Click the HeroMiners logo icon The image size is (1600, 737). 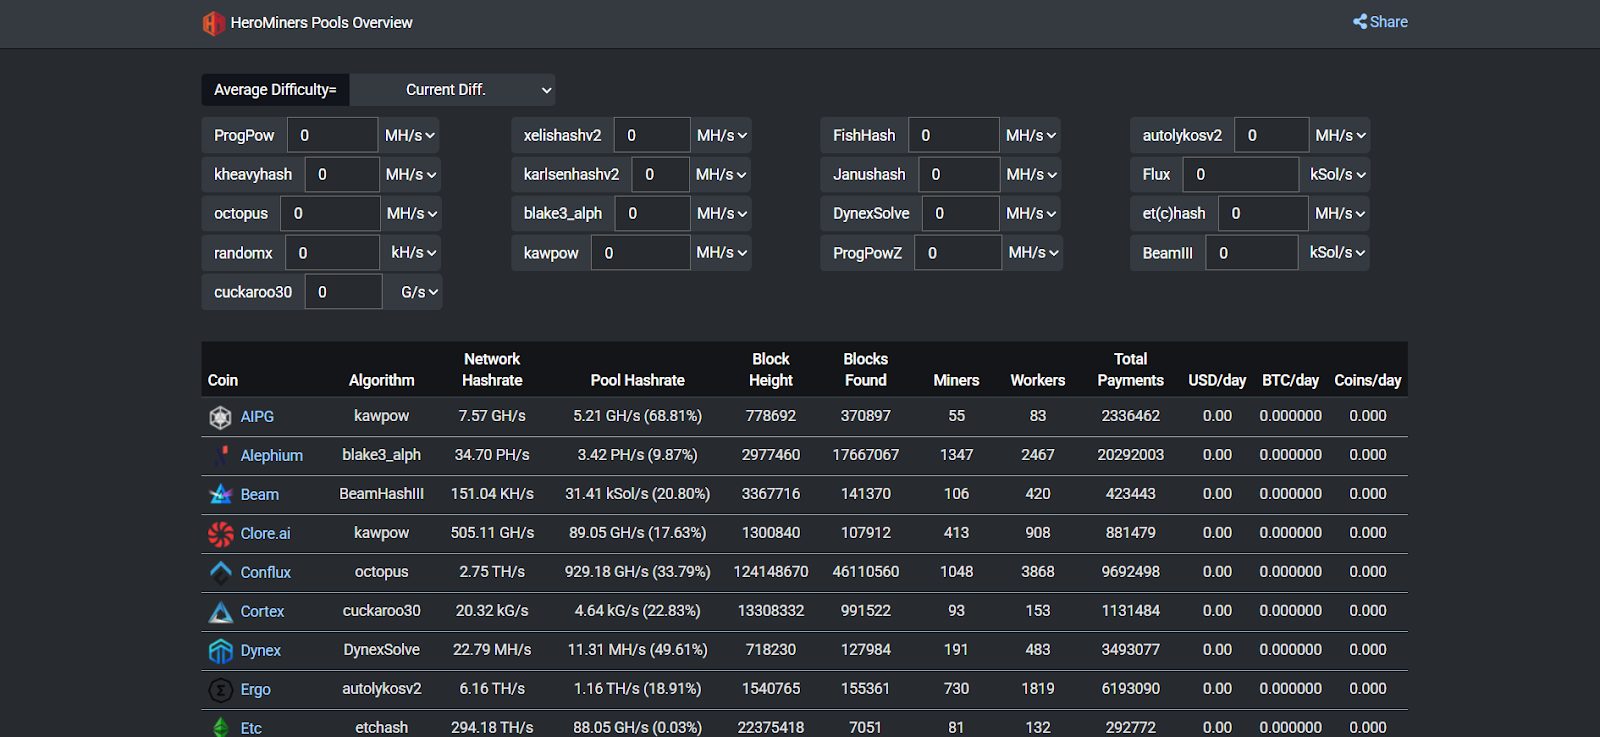point(213,23)
